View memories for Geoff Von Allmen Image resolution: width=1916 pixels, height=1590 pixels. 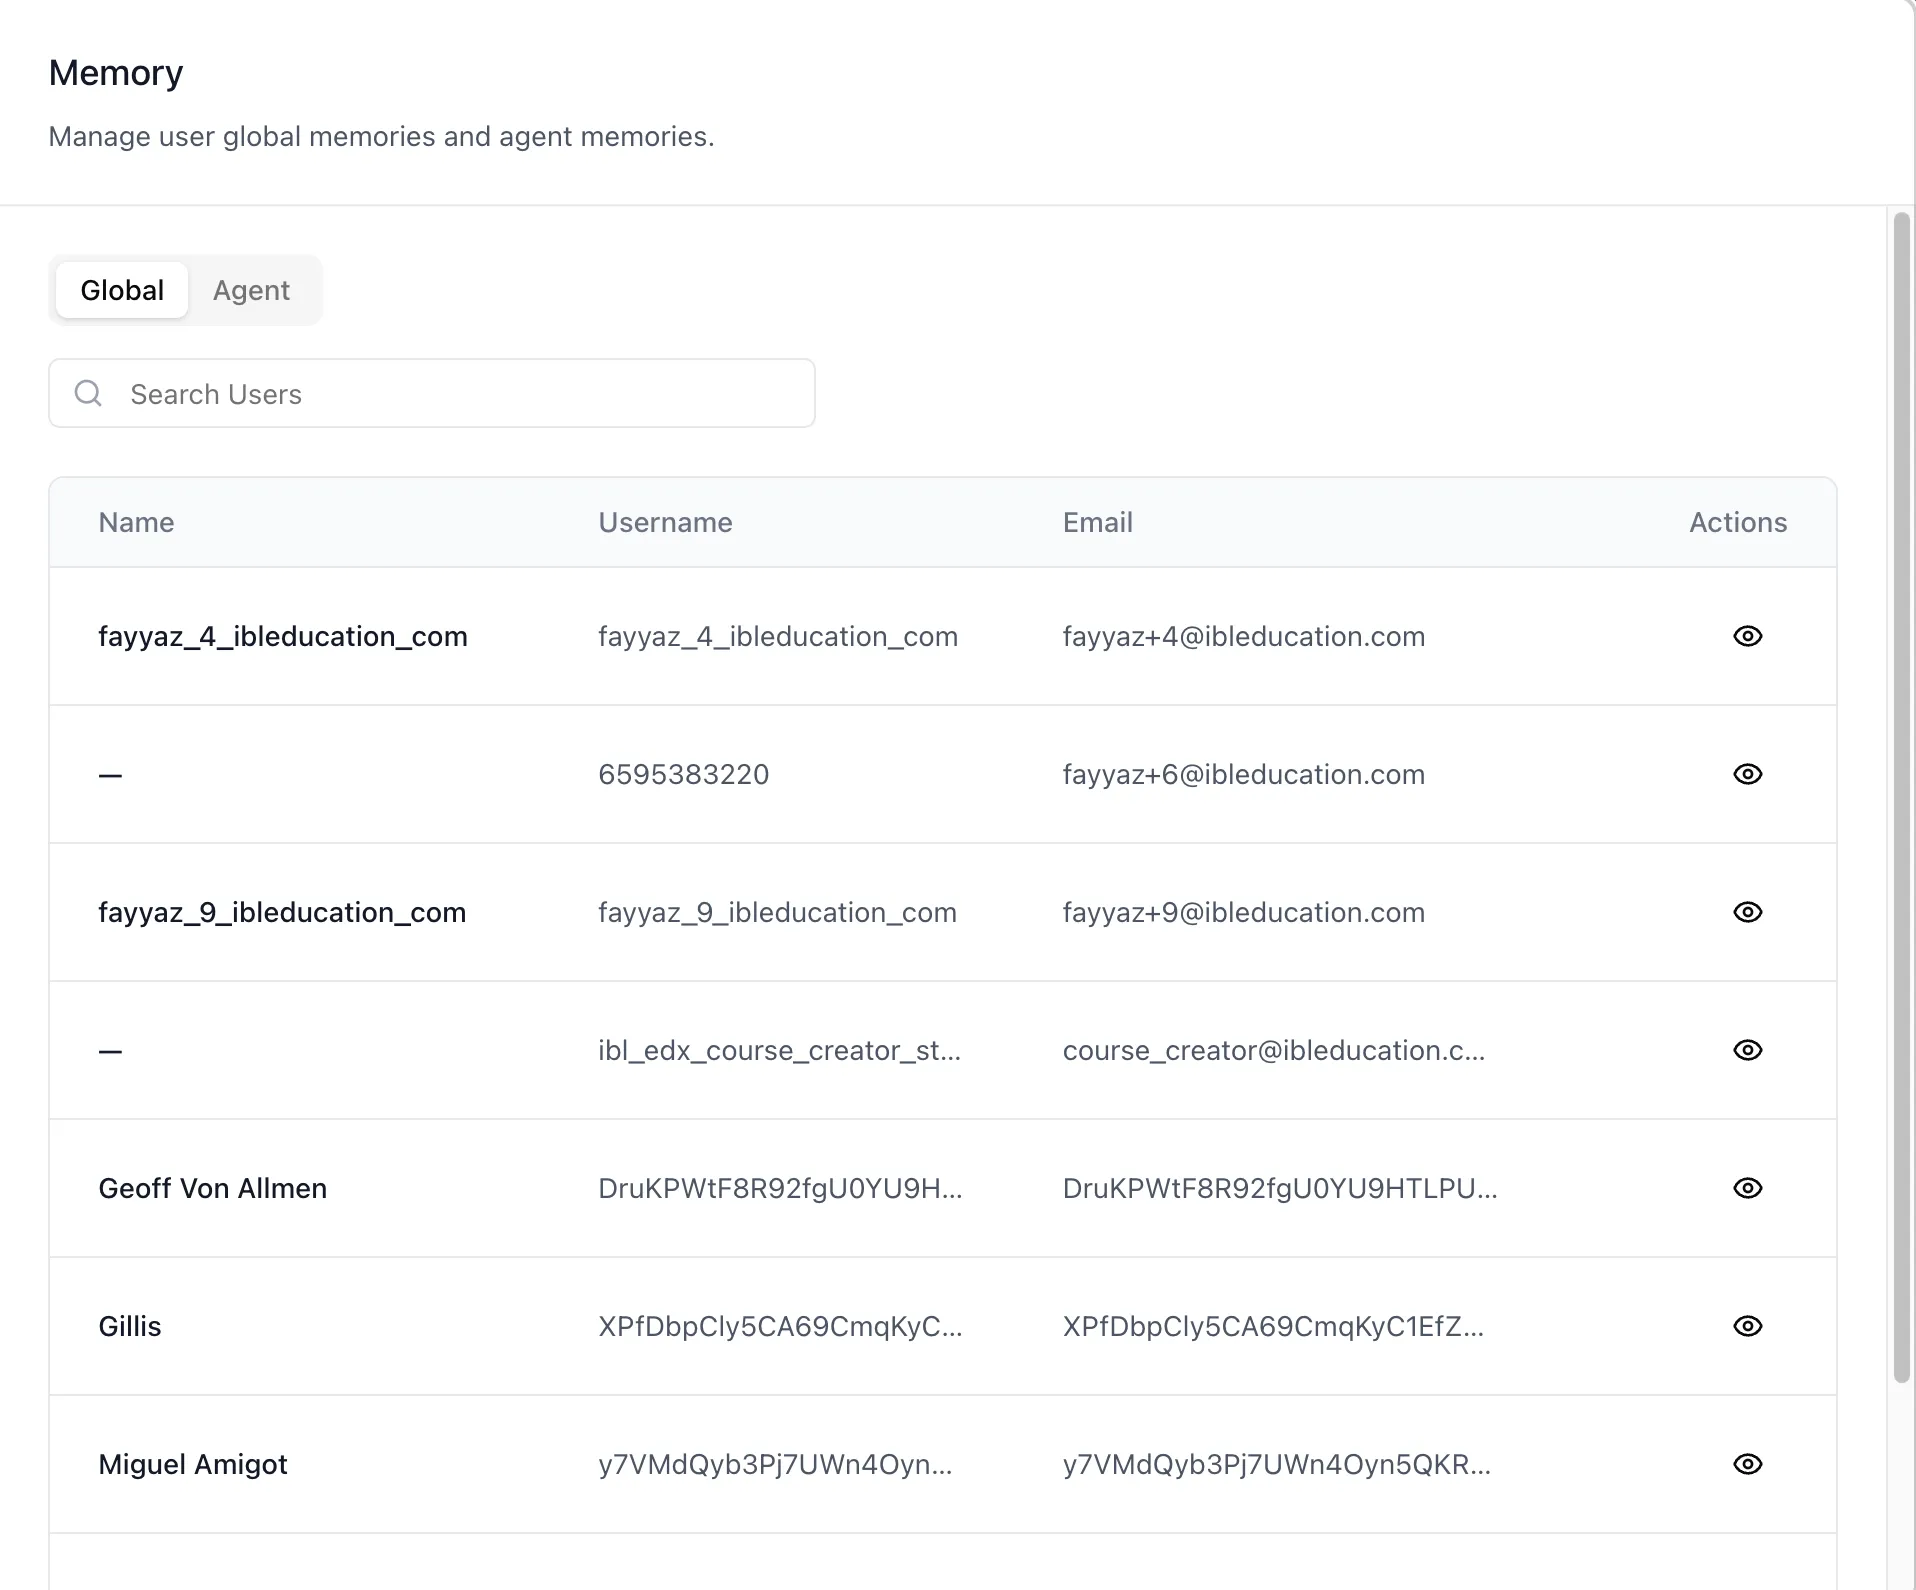click(x=1747, y=1188)
